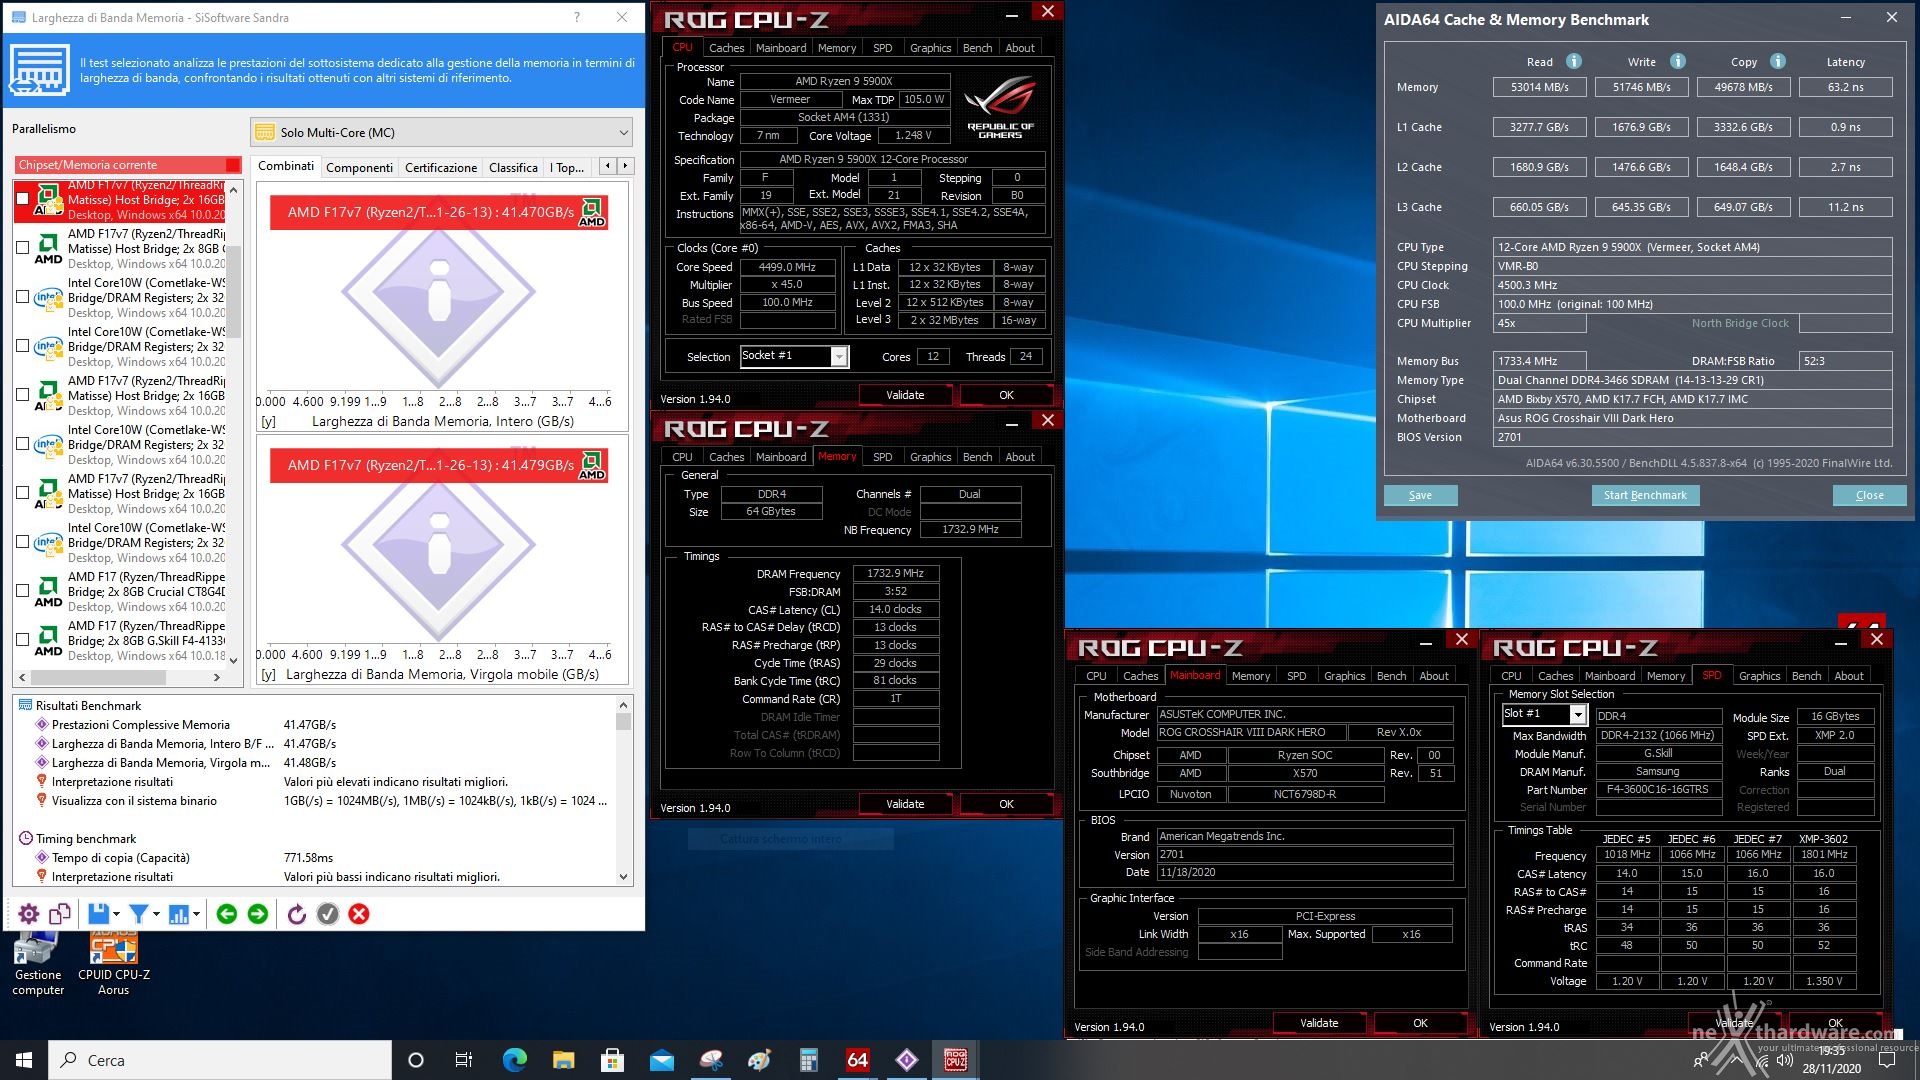Viewport: 1920px width, 1080px height.
Task: Open the Windows Start menu
Action: [24, 1060]
